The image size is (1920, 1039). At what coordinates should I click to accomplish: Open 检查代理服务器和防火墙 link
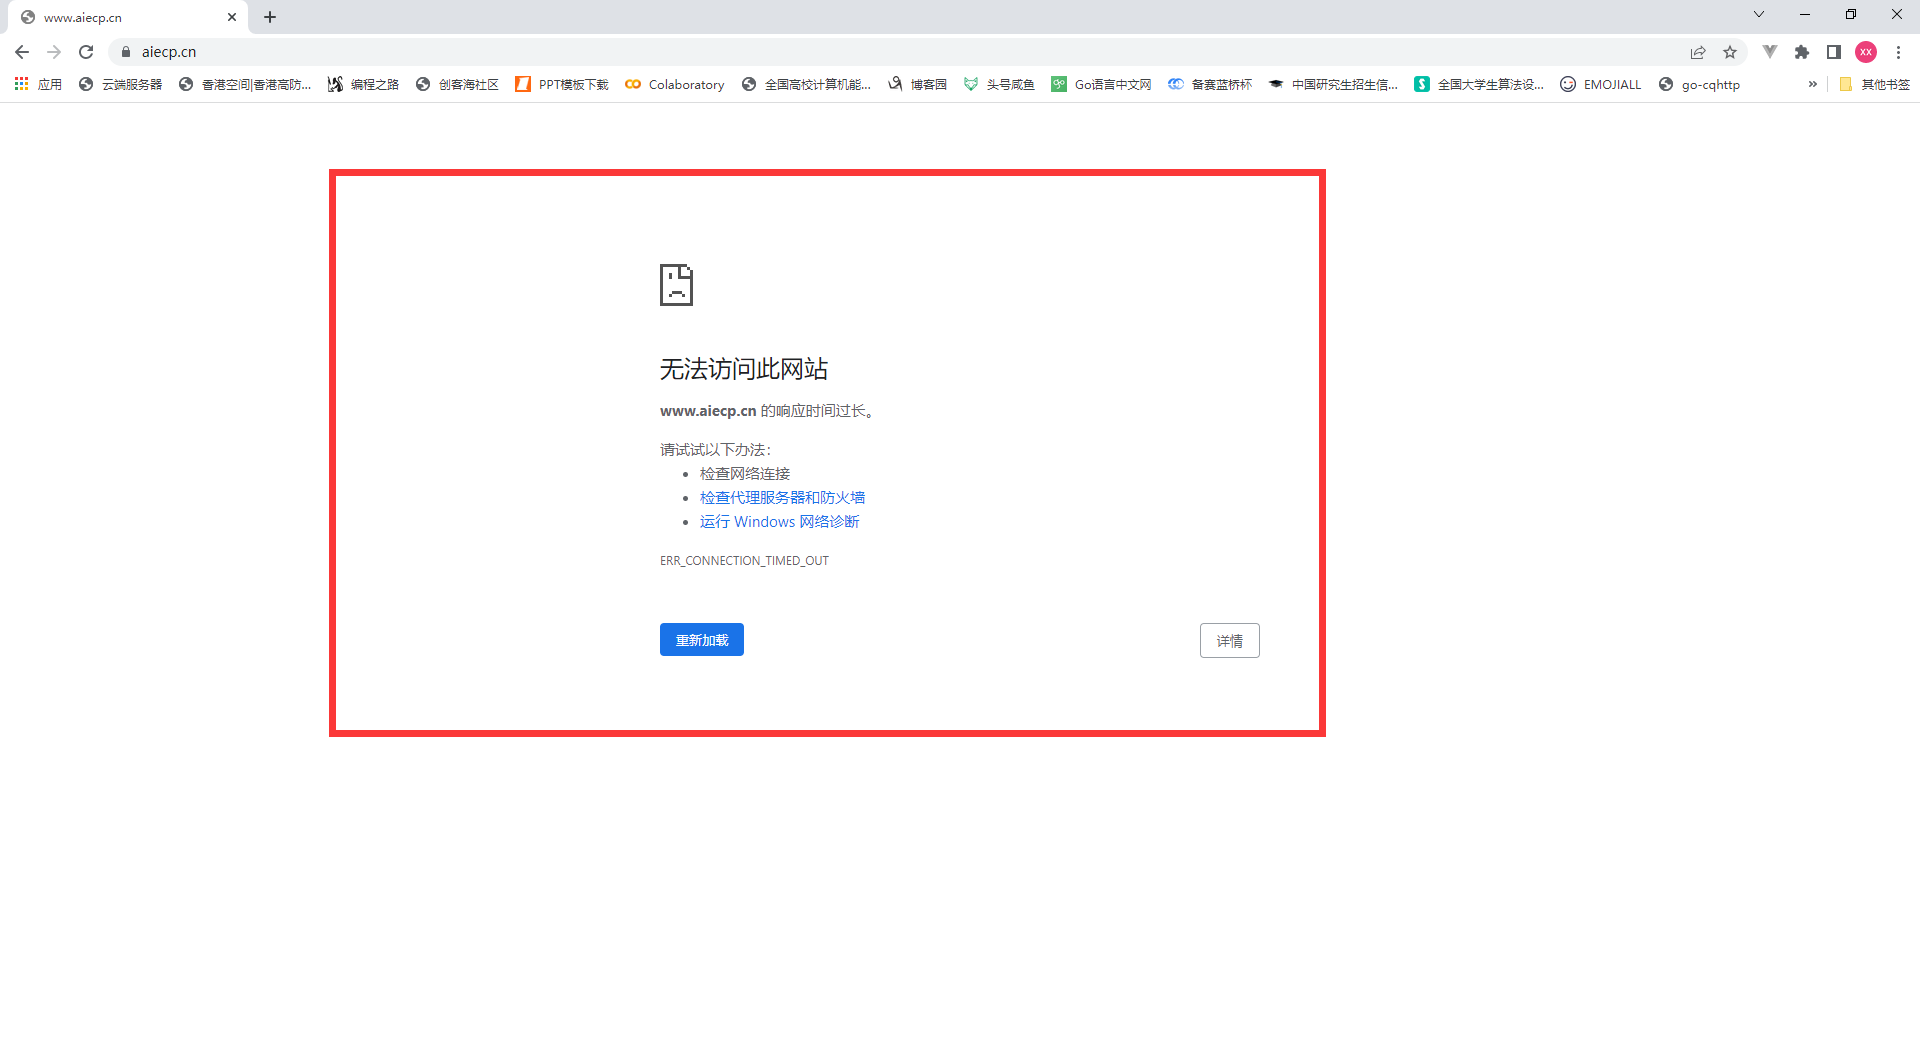(x=782, y=497)
